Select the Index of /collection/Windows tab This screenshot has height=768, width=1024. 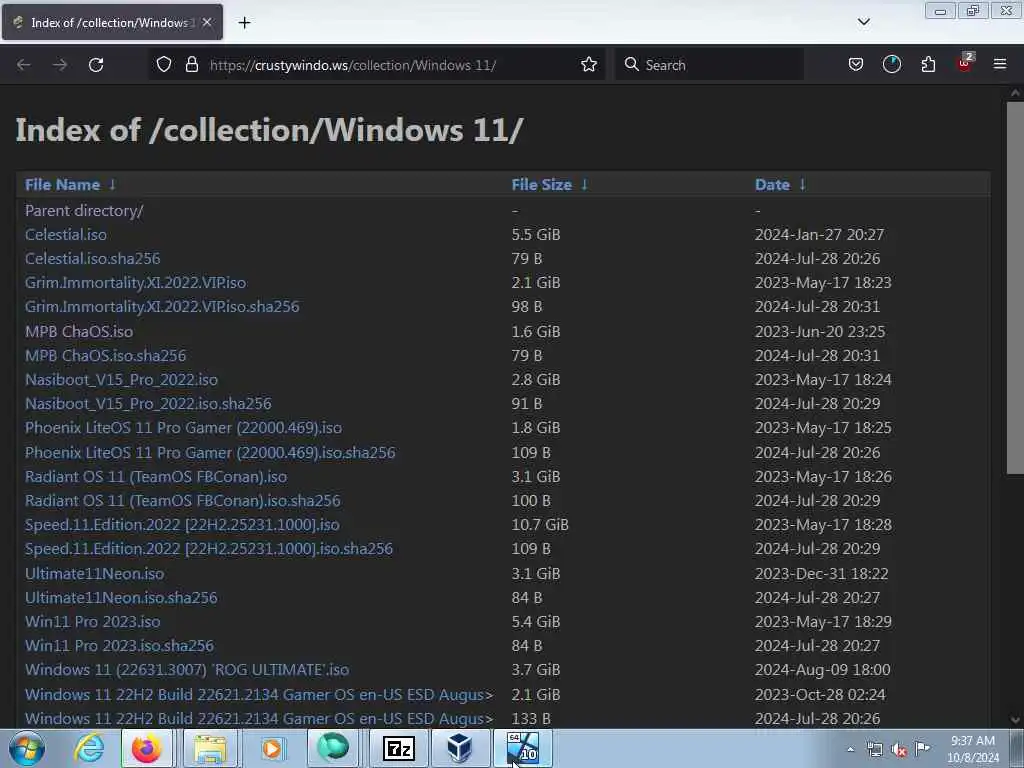point(112,22)
